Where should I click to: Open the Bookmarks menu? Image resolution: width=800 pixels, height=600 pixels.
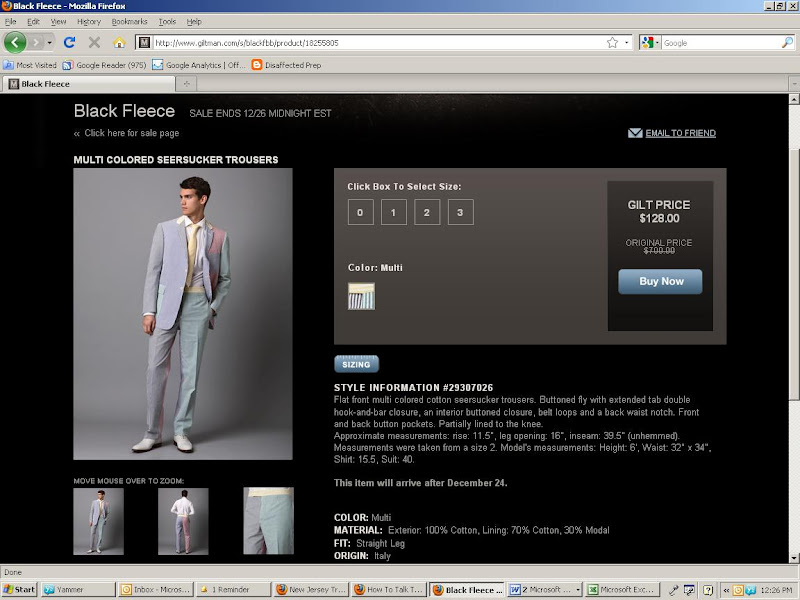[129, 21]
